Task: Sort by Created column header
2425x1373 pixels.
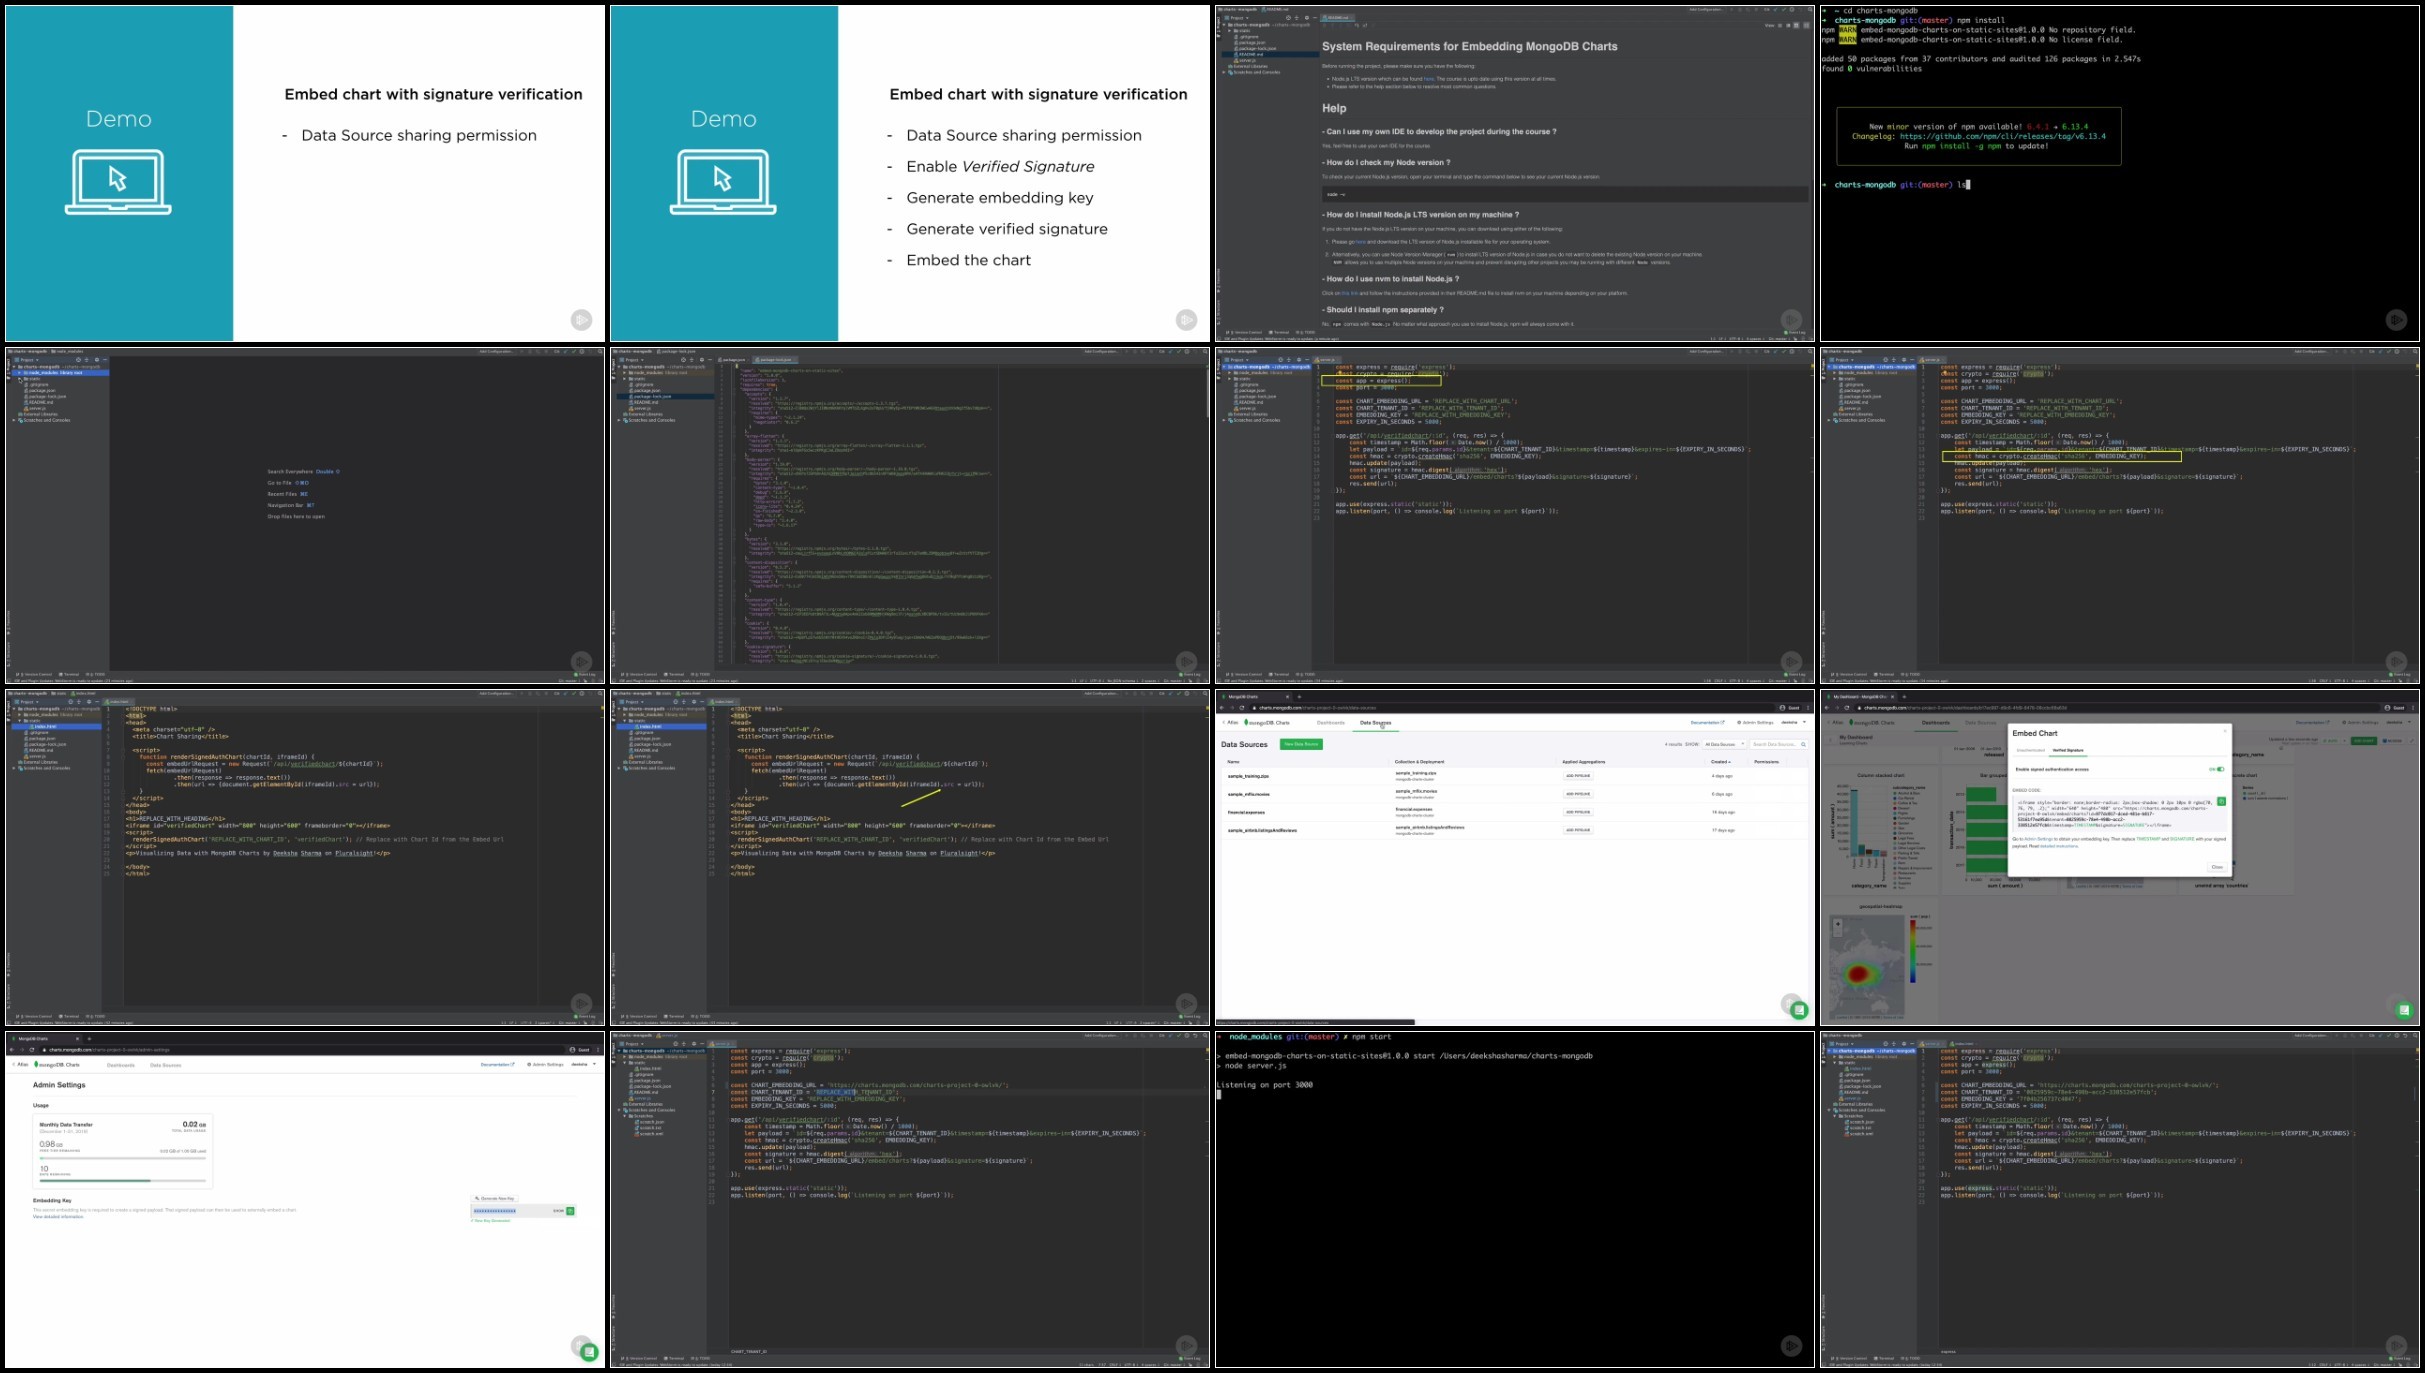Action: click(1720, 762)
